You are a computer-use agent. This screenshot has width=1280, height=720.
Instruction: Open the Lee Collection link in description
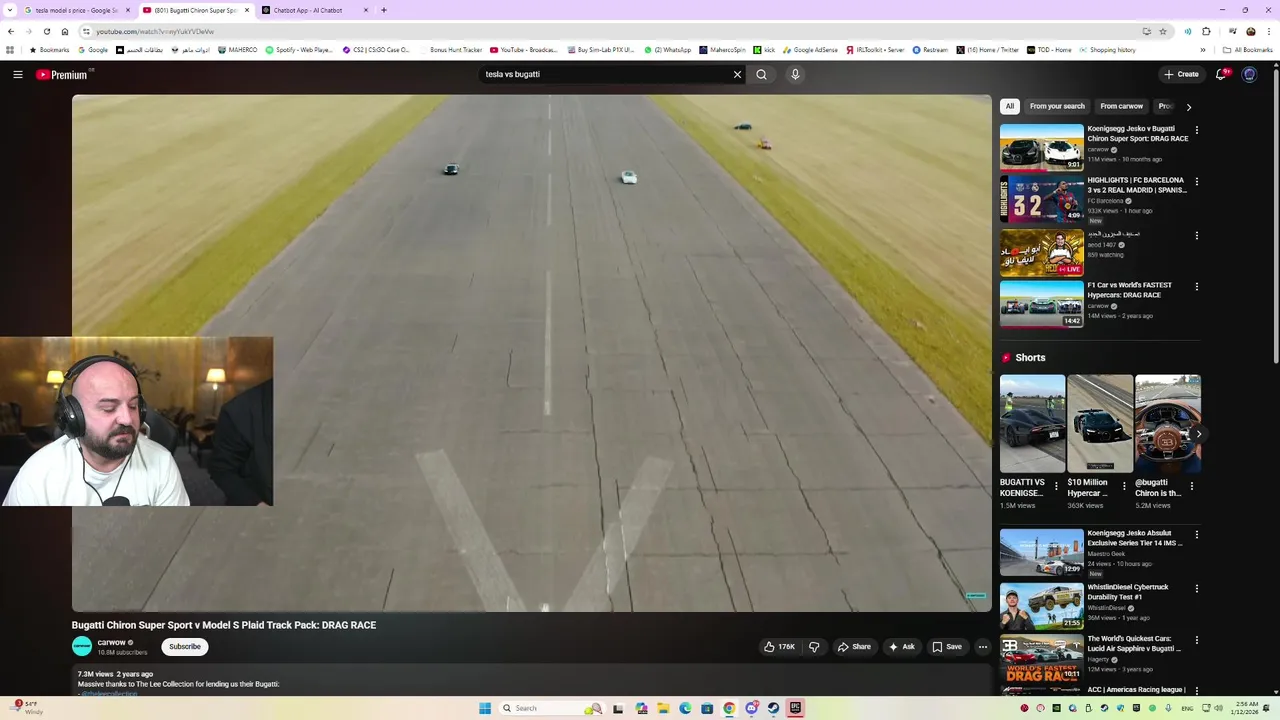click(x=109, y=693)
